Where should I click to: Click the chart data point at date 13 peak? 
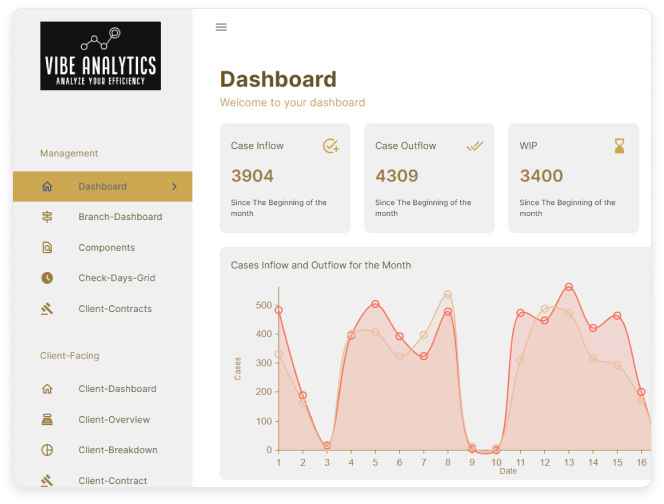(569, 287)
